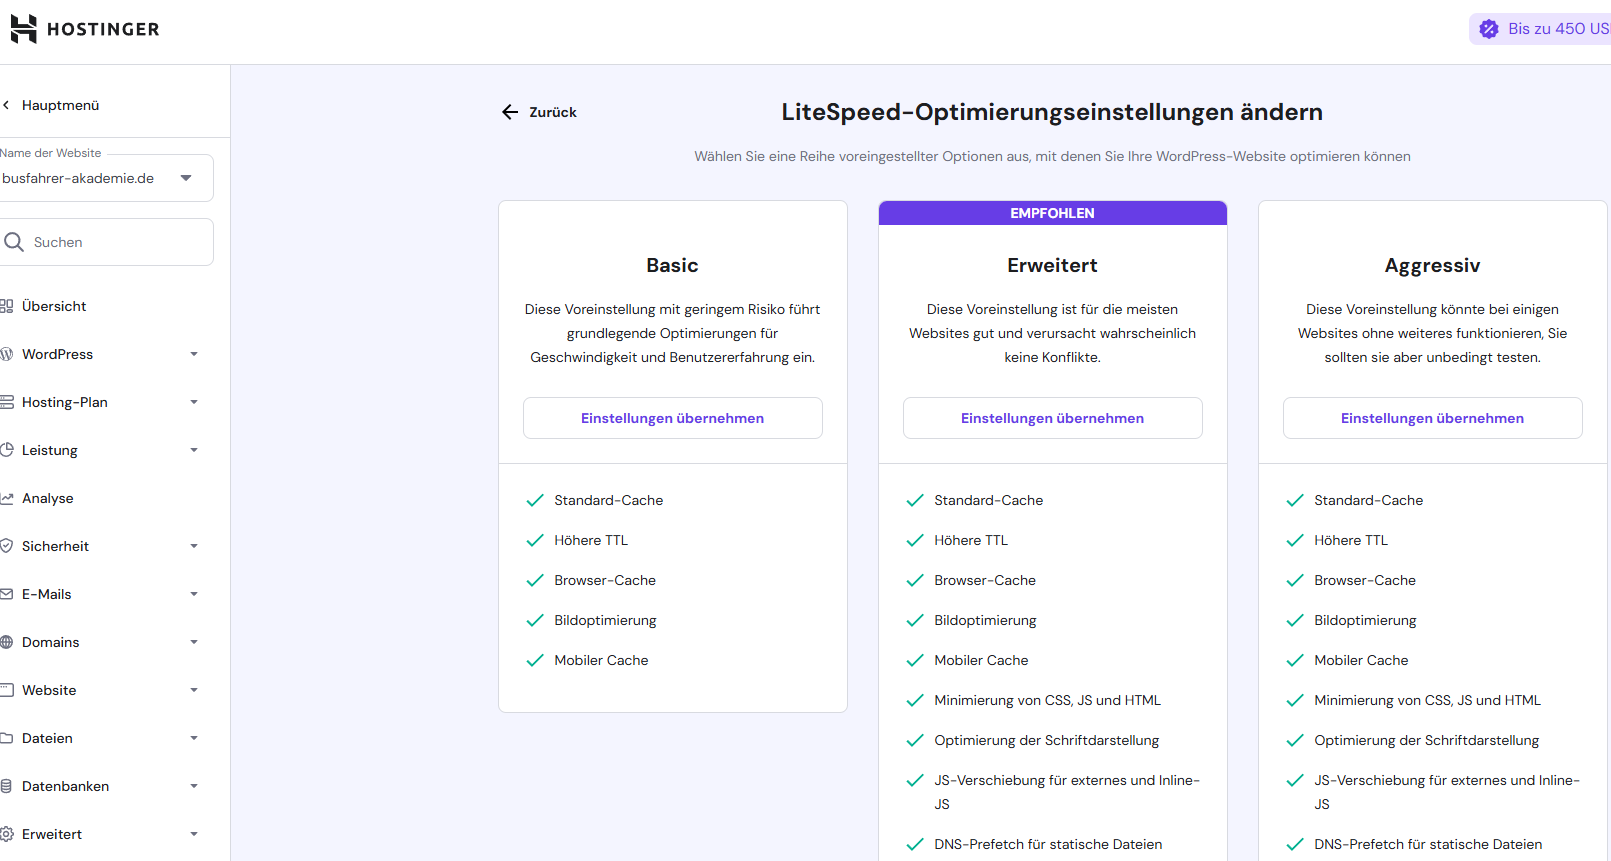Click JS-Verschiebung text in Aggressiv card
Screen dimensions: 1611x861
click(x=1447, y=792)
